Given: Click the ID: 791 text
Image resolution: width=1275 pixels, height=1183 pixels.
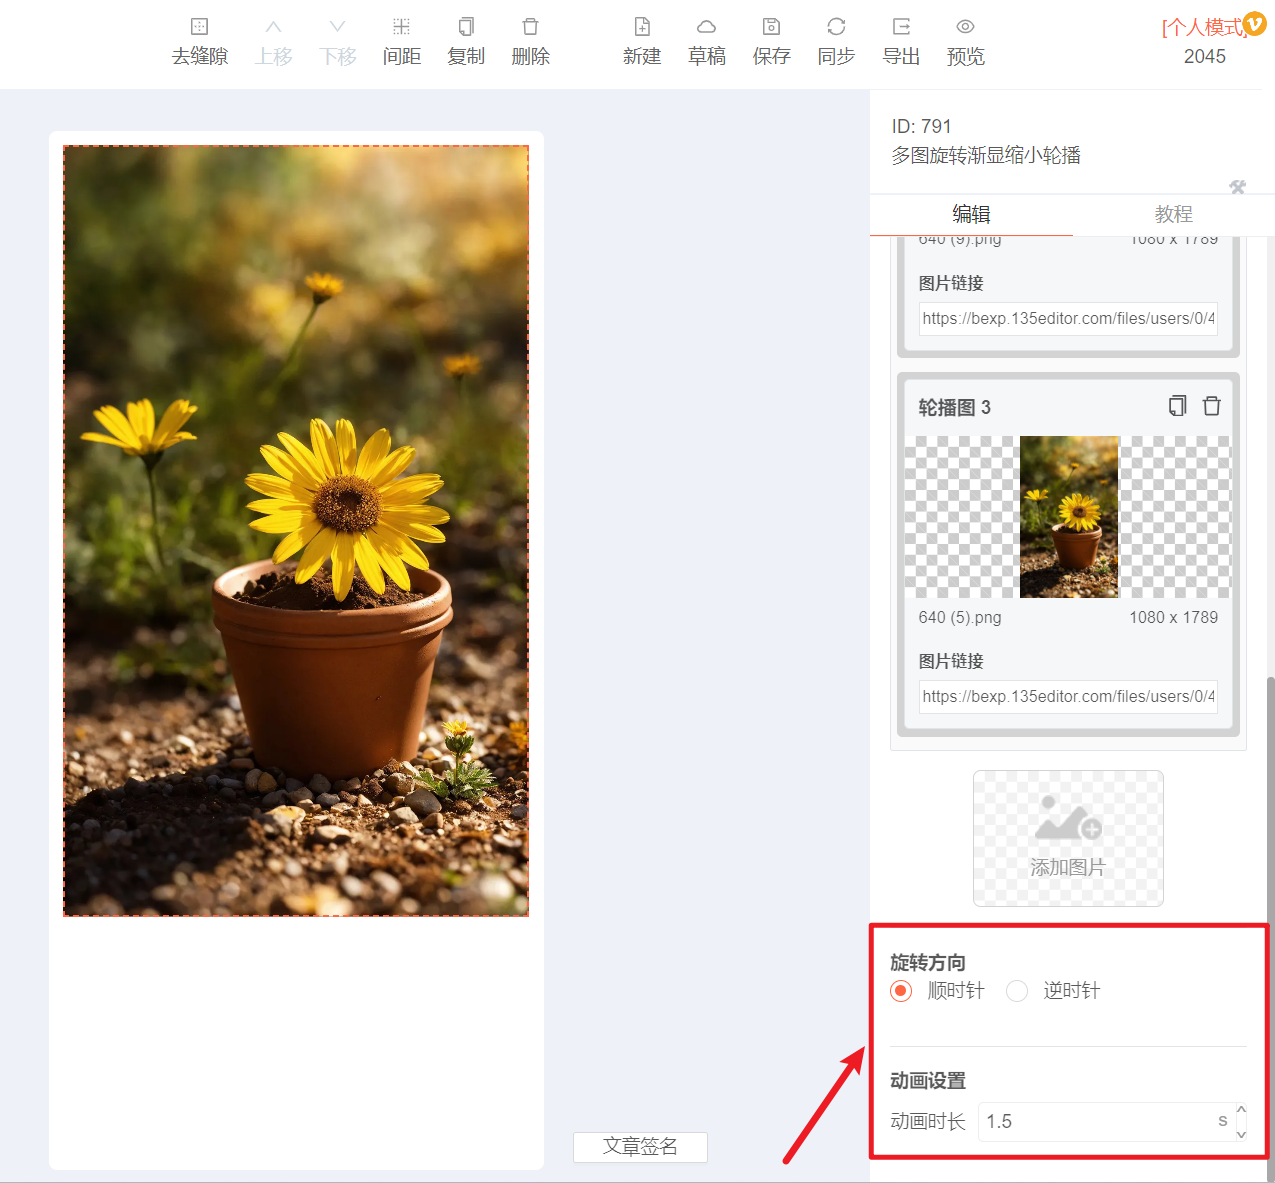Looking at the screenshot, I should click(922, 126).
